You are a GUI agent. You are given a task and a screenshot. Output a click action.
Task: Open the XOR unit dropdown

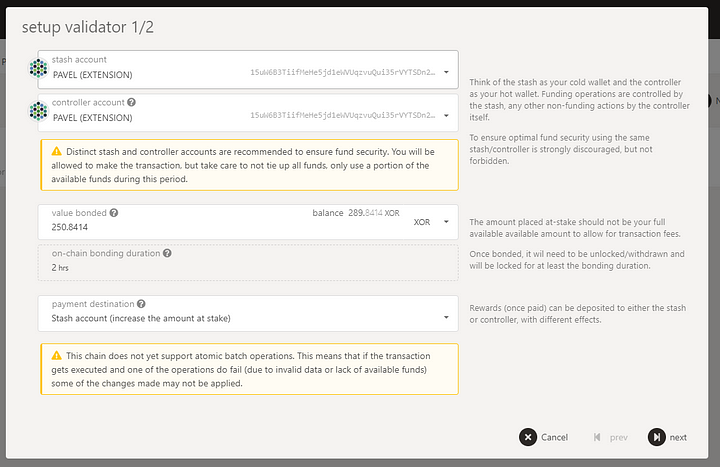coord(446,222)
